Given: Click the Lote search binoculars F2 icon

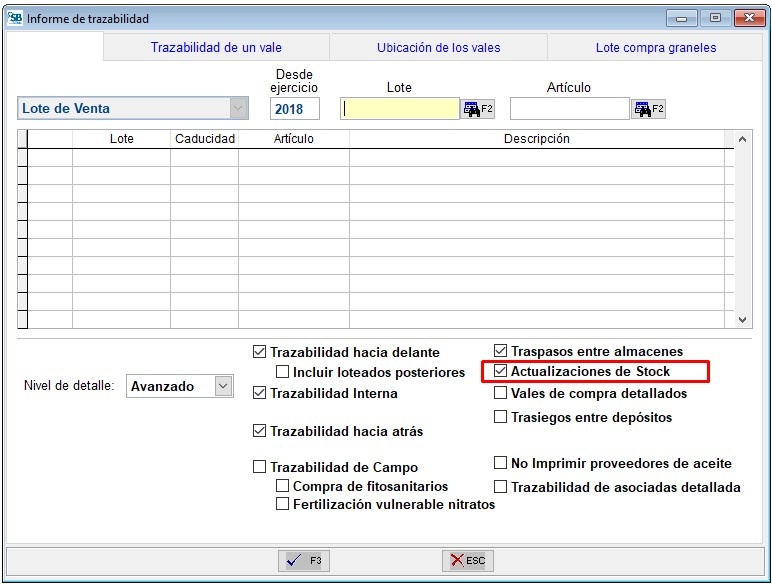Looking at the screenshot, I should click(478, 109).
